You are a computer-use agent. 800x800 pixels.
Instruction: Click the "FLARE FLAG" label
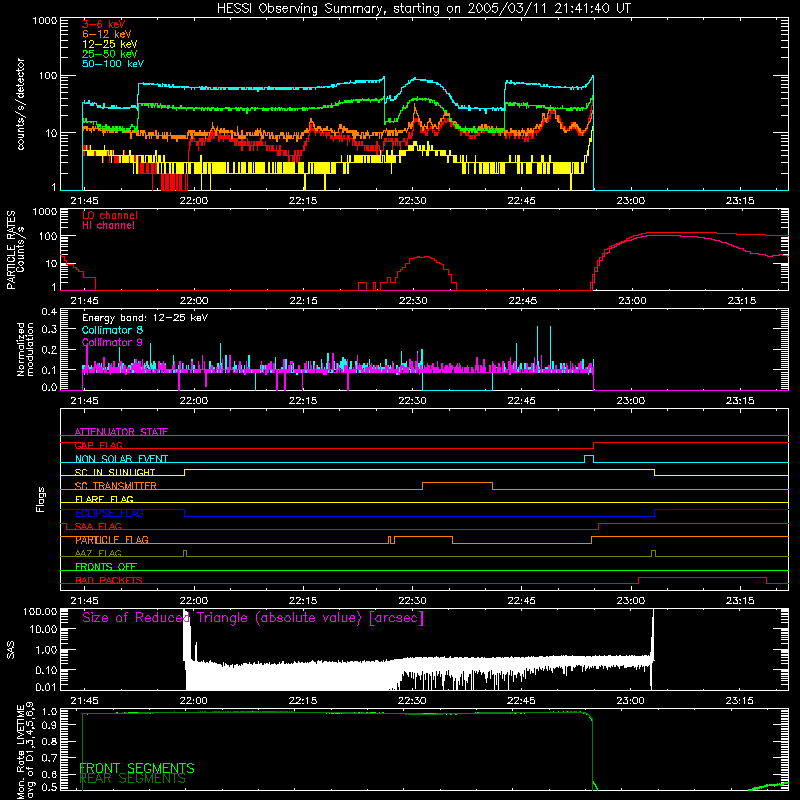(x=104, y=499)
